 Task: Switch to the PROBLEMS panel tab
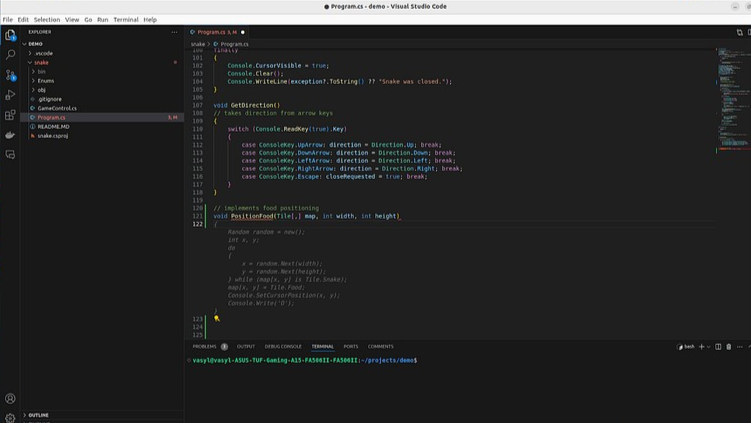coord(205,347)
